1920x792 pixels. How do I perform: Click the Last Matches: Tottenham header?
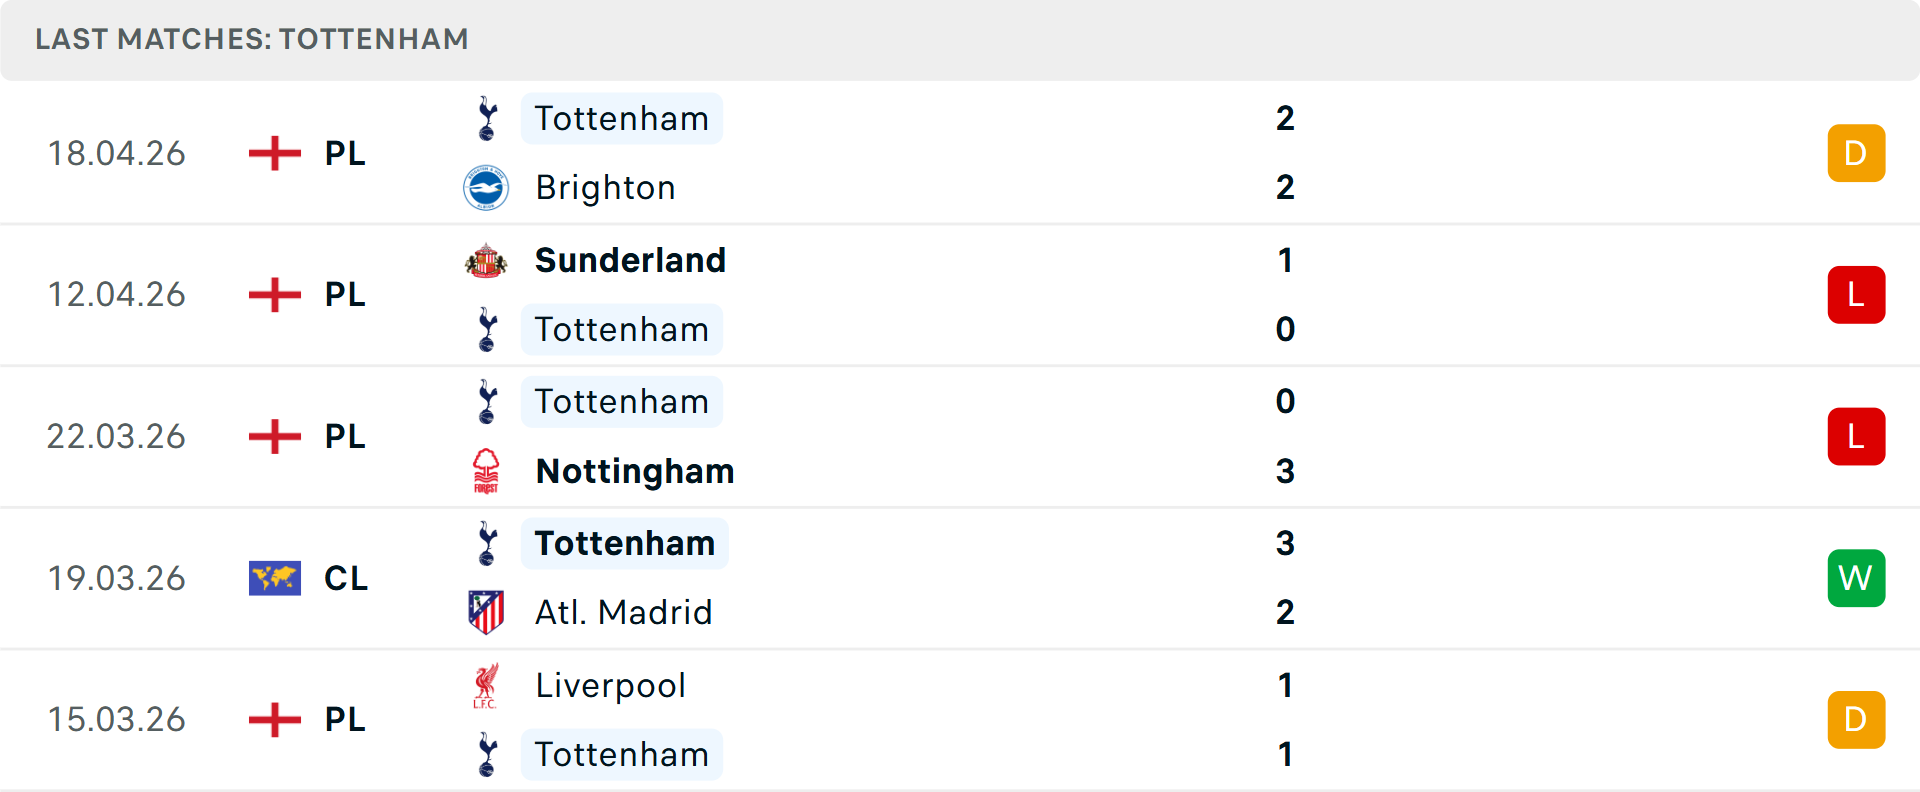[252, 39]
